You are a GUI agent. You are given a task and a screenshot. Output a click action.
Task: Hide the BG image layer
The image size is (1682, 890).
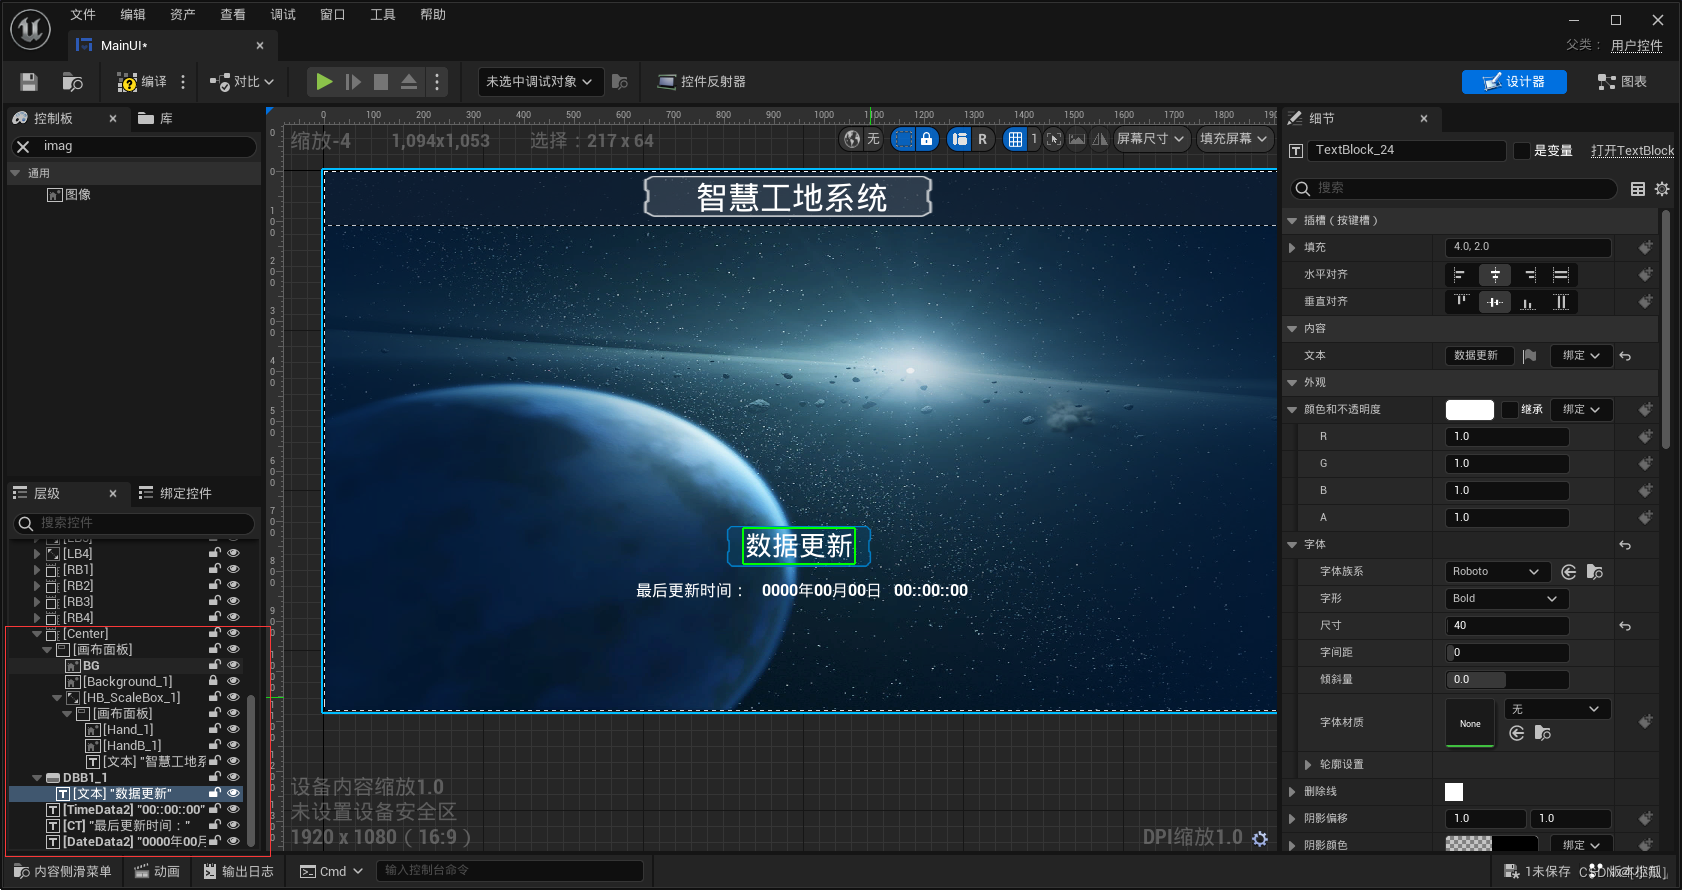tap(233, 665)
